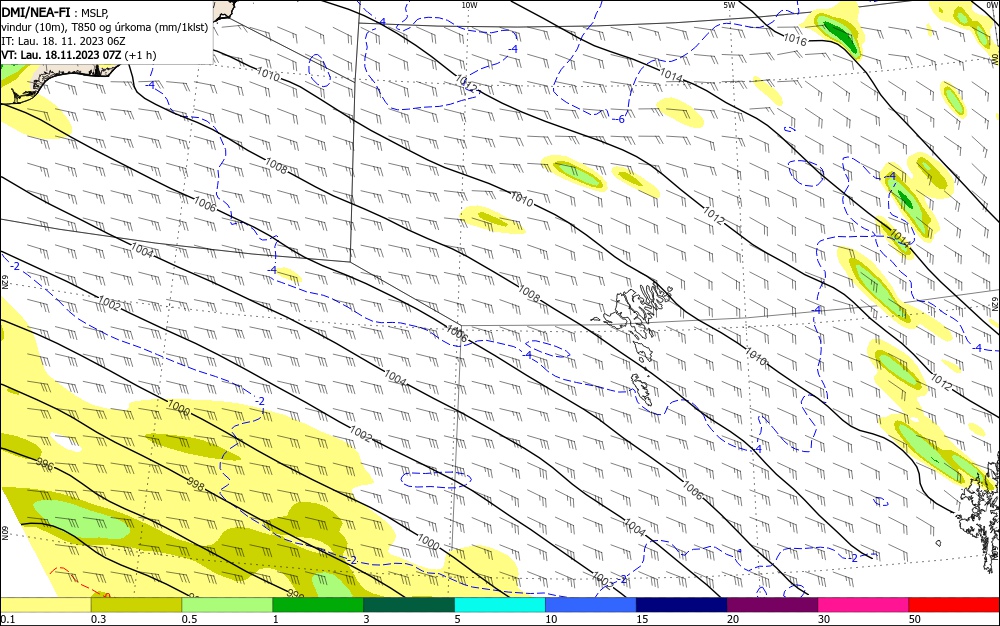Click the pink 30 mm legend swatch
The height and width of the screenshot is (626, 1000).
[x=864, y=605]
